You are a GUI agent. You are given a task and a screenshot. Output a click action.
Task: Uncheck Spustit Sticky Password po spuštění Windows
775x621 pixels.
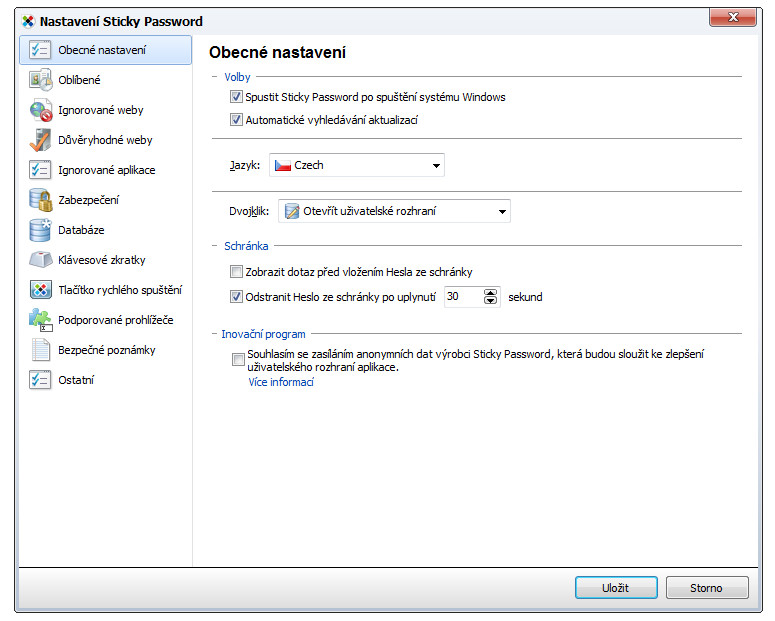236,97
